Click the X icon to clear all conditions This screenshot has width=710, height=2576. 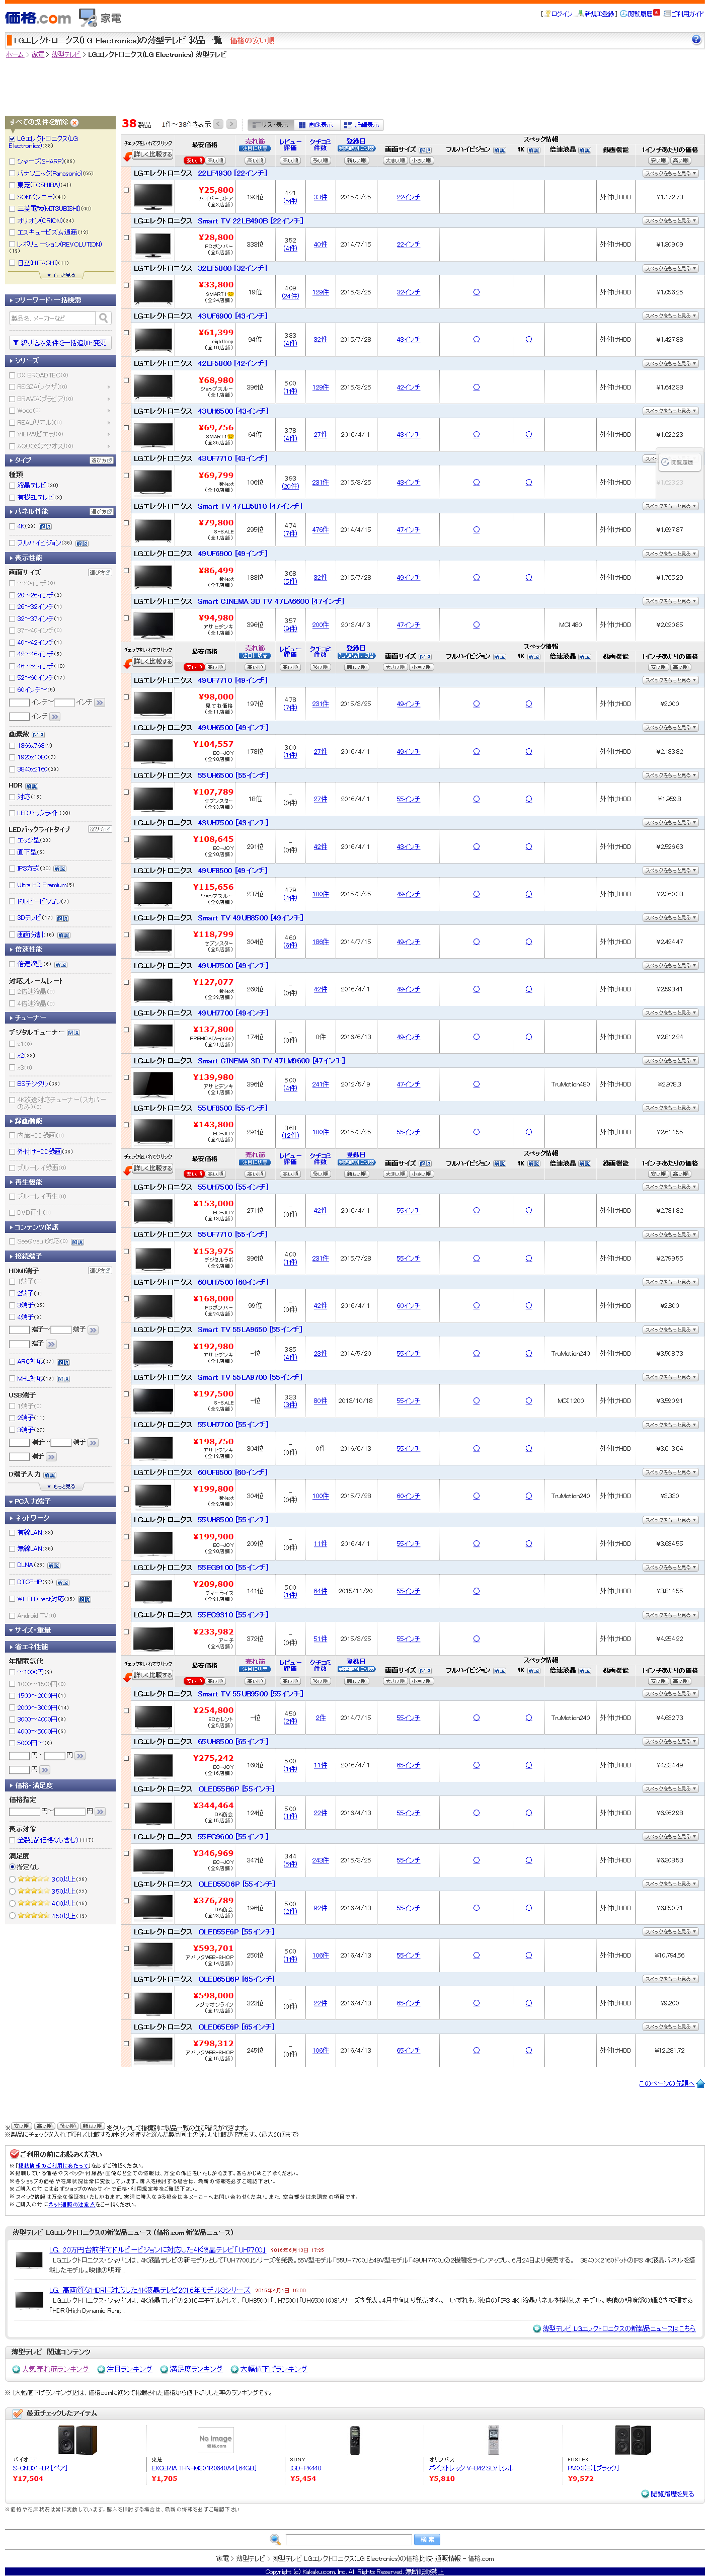point(74,123)
